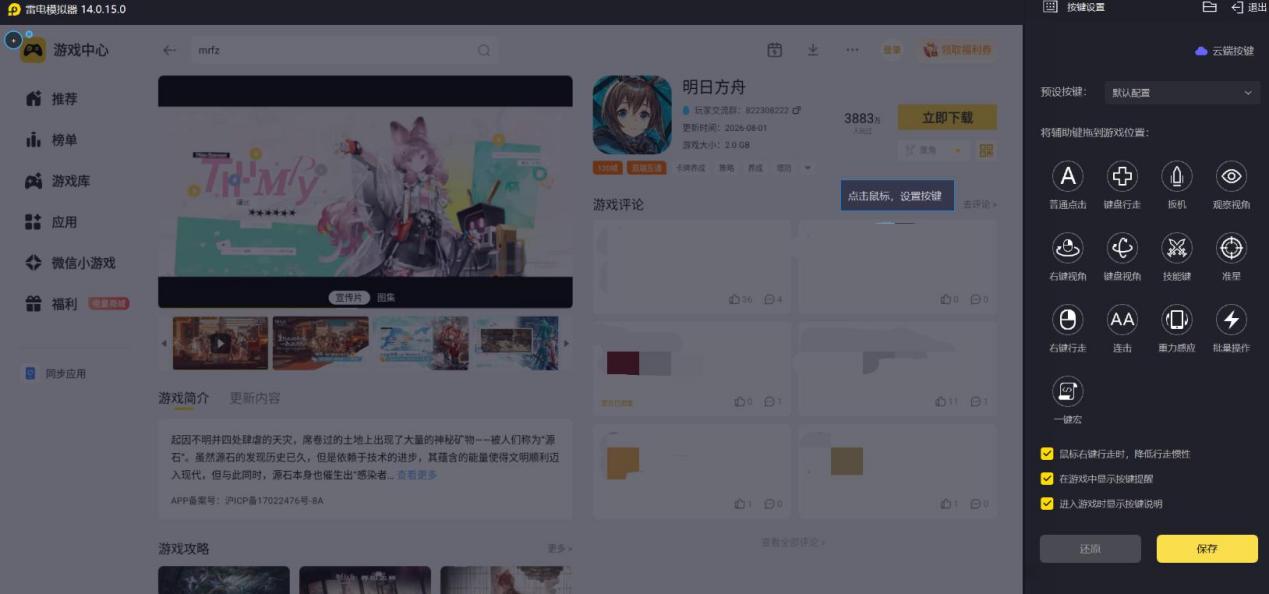Open 榜单 rankings in the sidebar
Viewport: 1269px width, 594px height.
[52, 140]
